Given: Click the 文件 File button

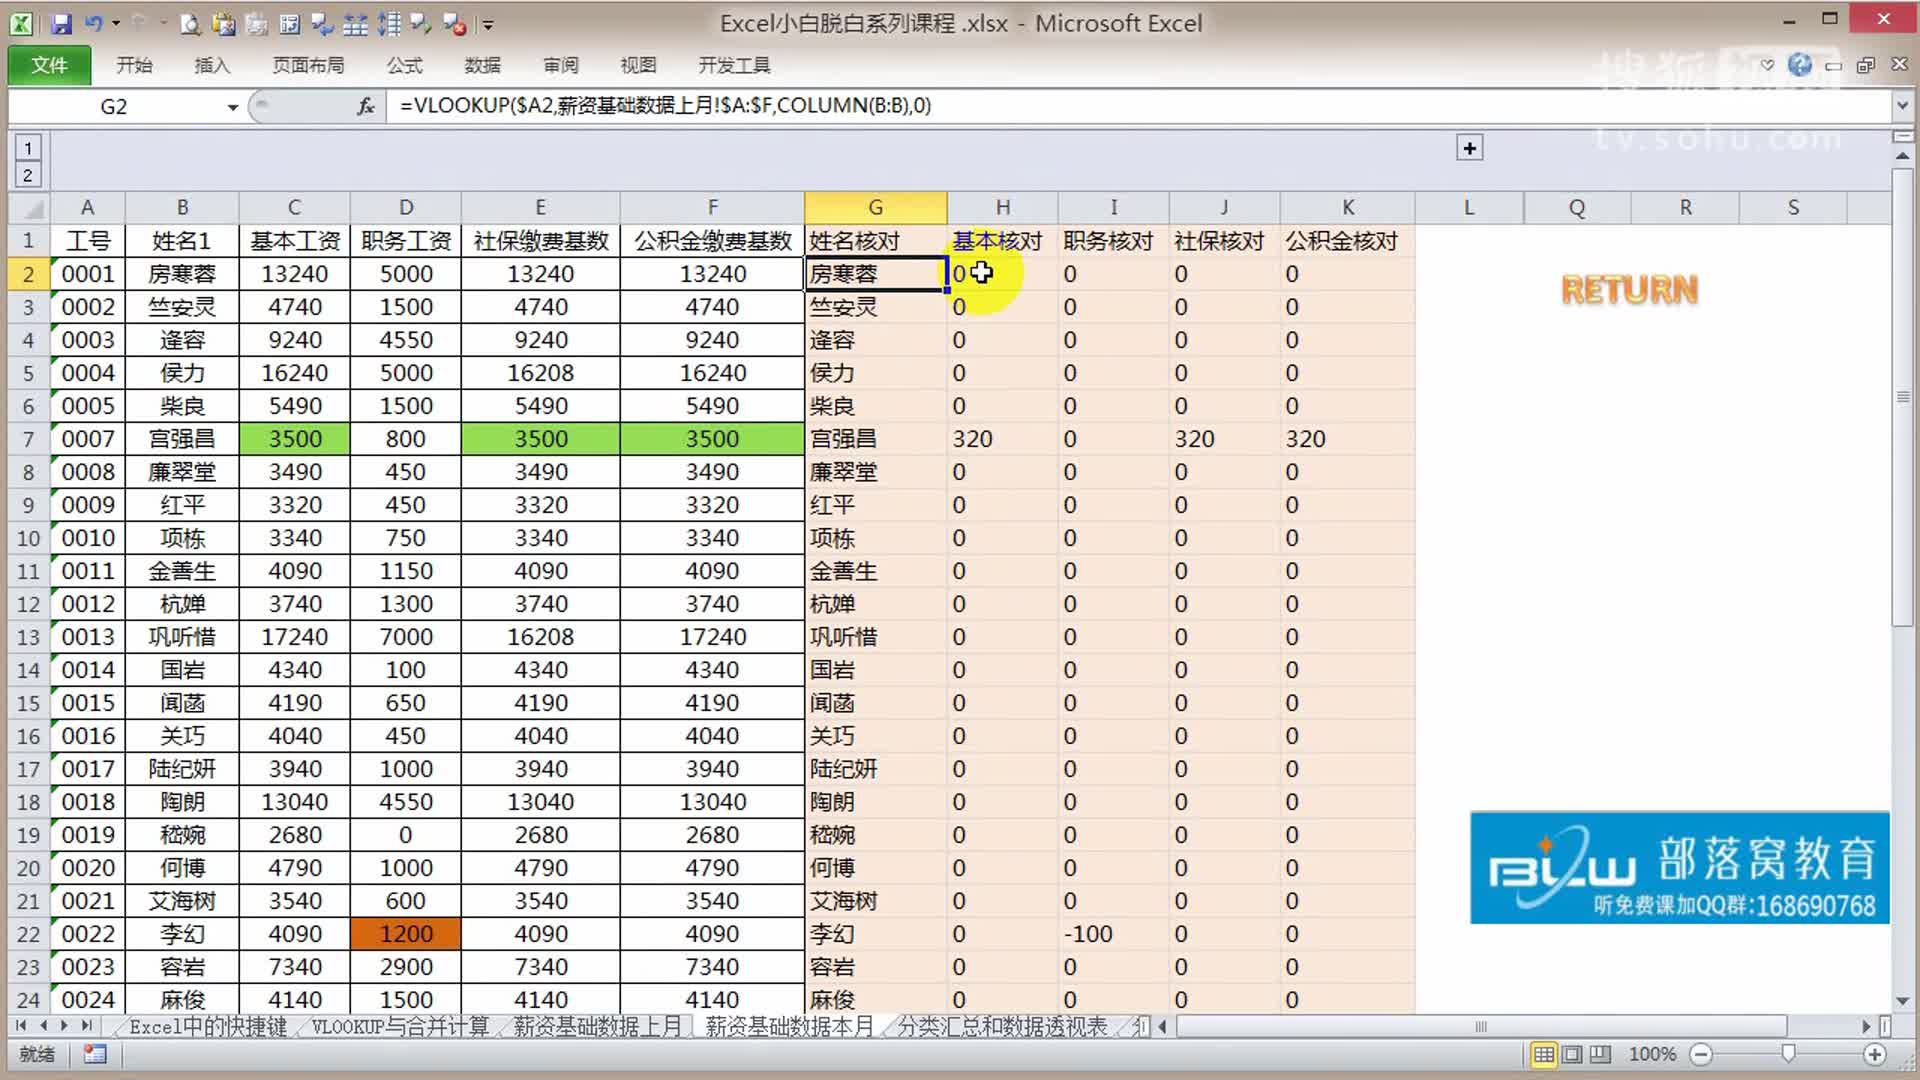Looking at the screenshot, I should 49,65.
